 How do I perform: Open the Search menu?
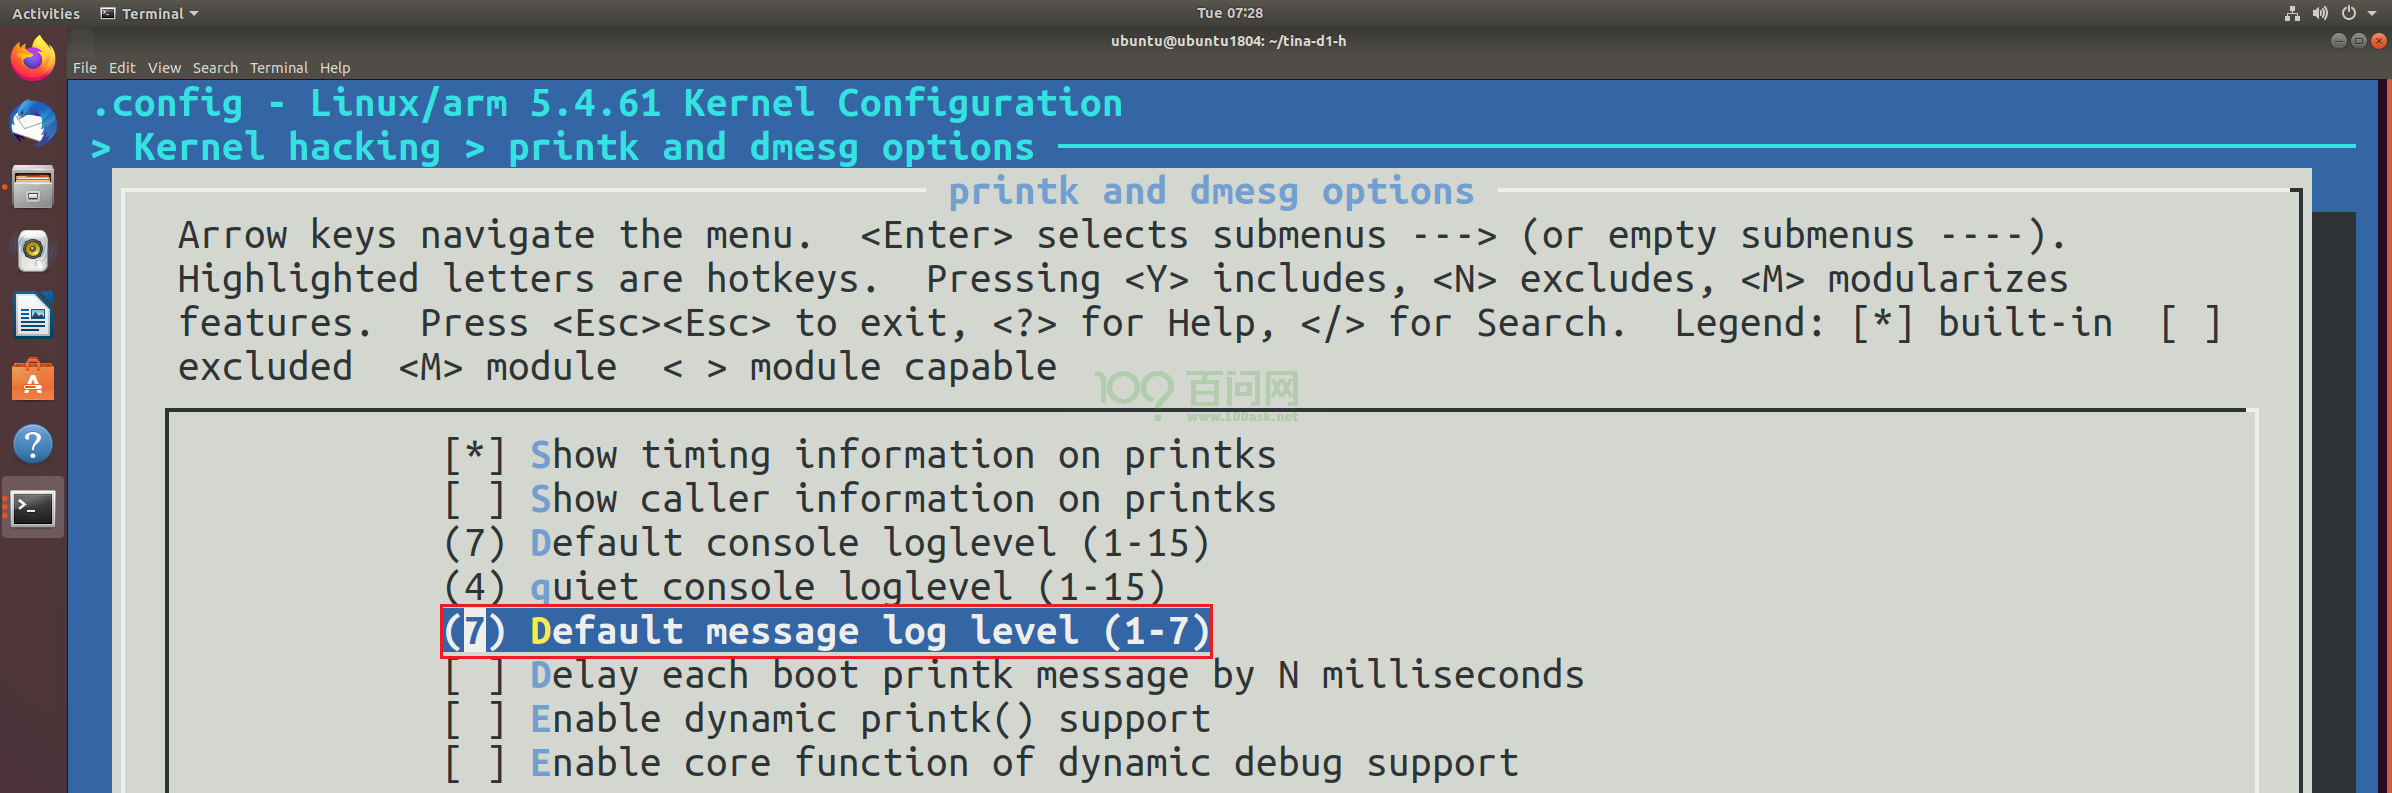coord(215,68)
